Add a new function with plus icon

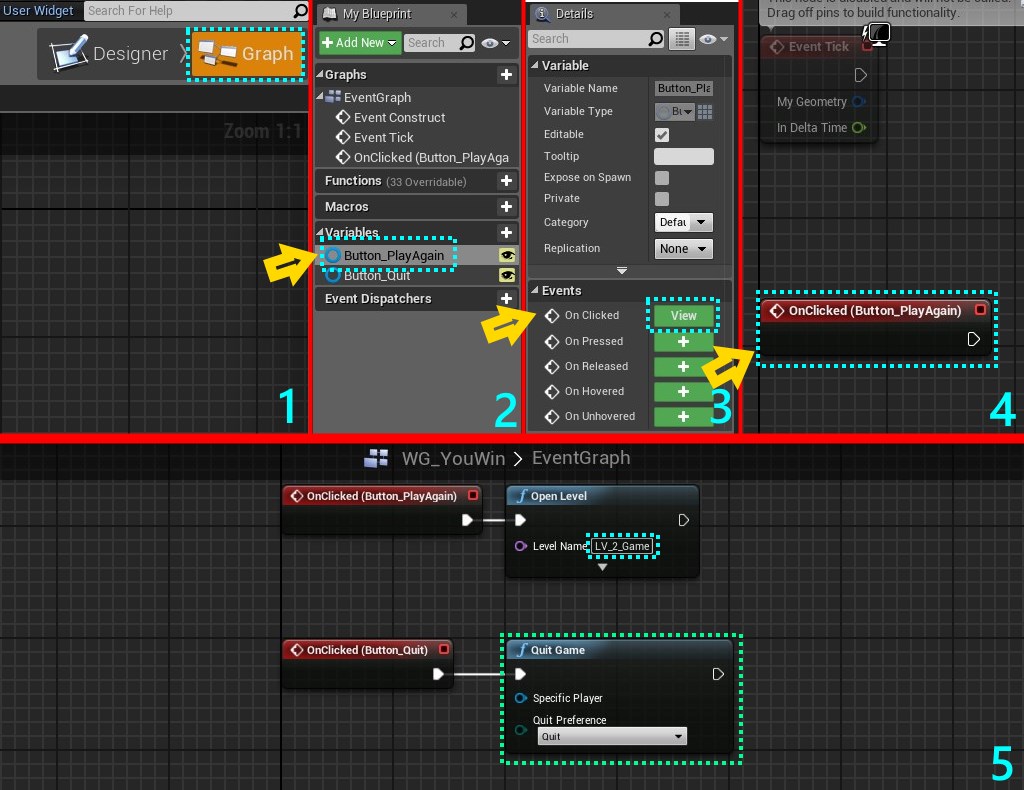[506, 181]
